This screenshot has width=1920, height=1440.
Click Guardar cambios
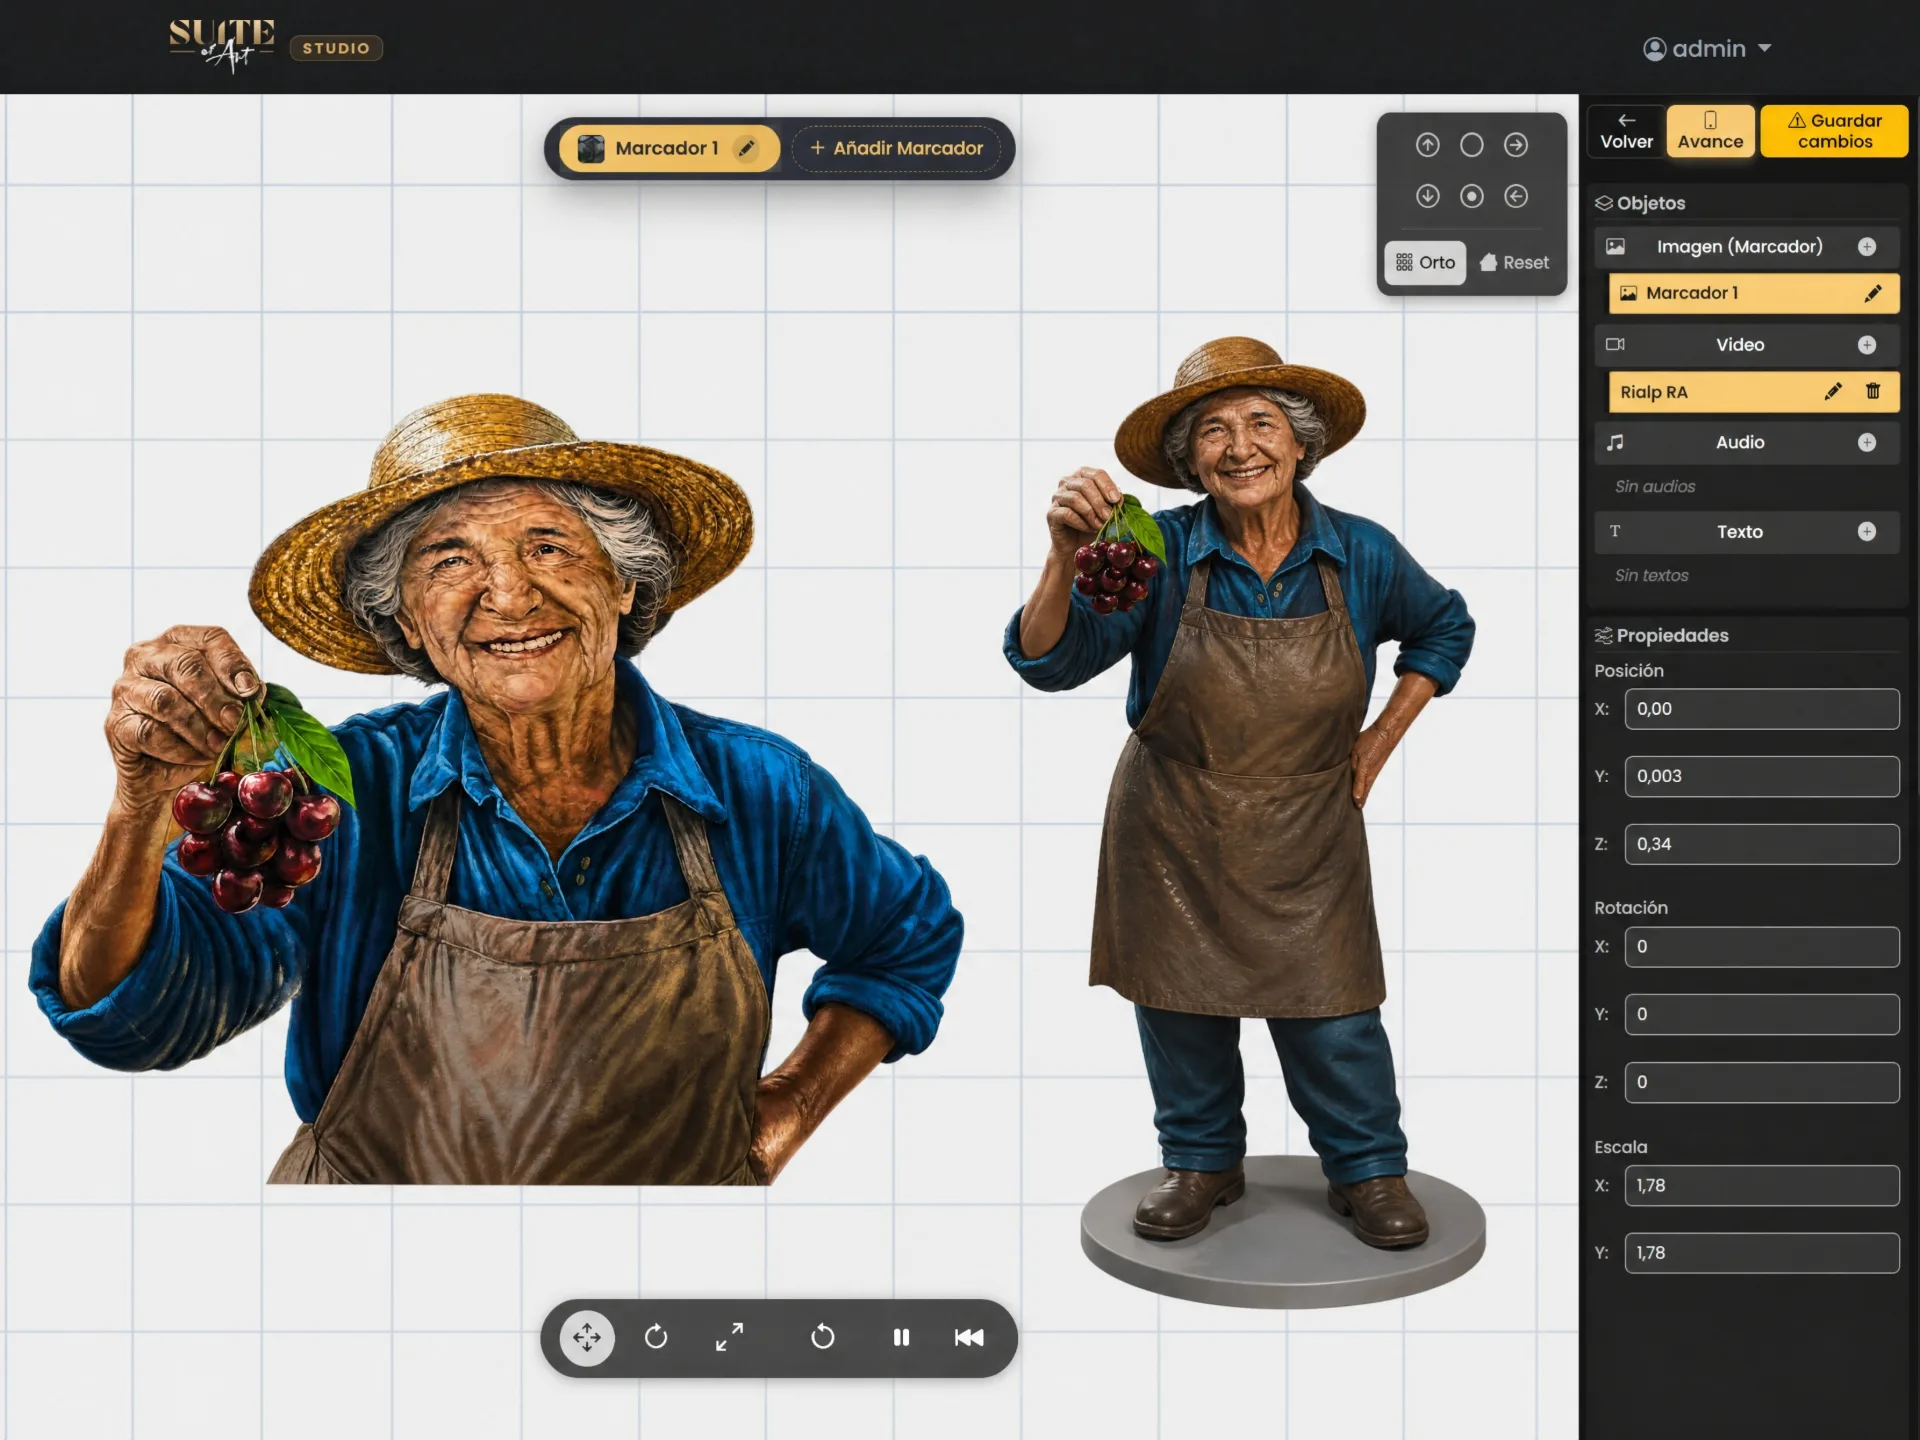(1834, 131)
